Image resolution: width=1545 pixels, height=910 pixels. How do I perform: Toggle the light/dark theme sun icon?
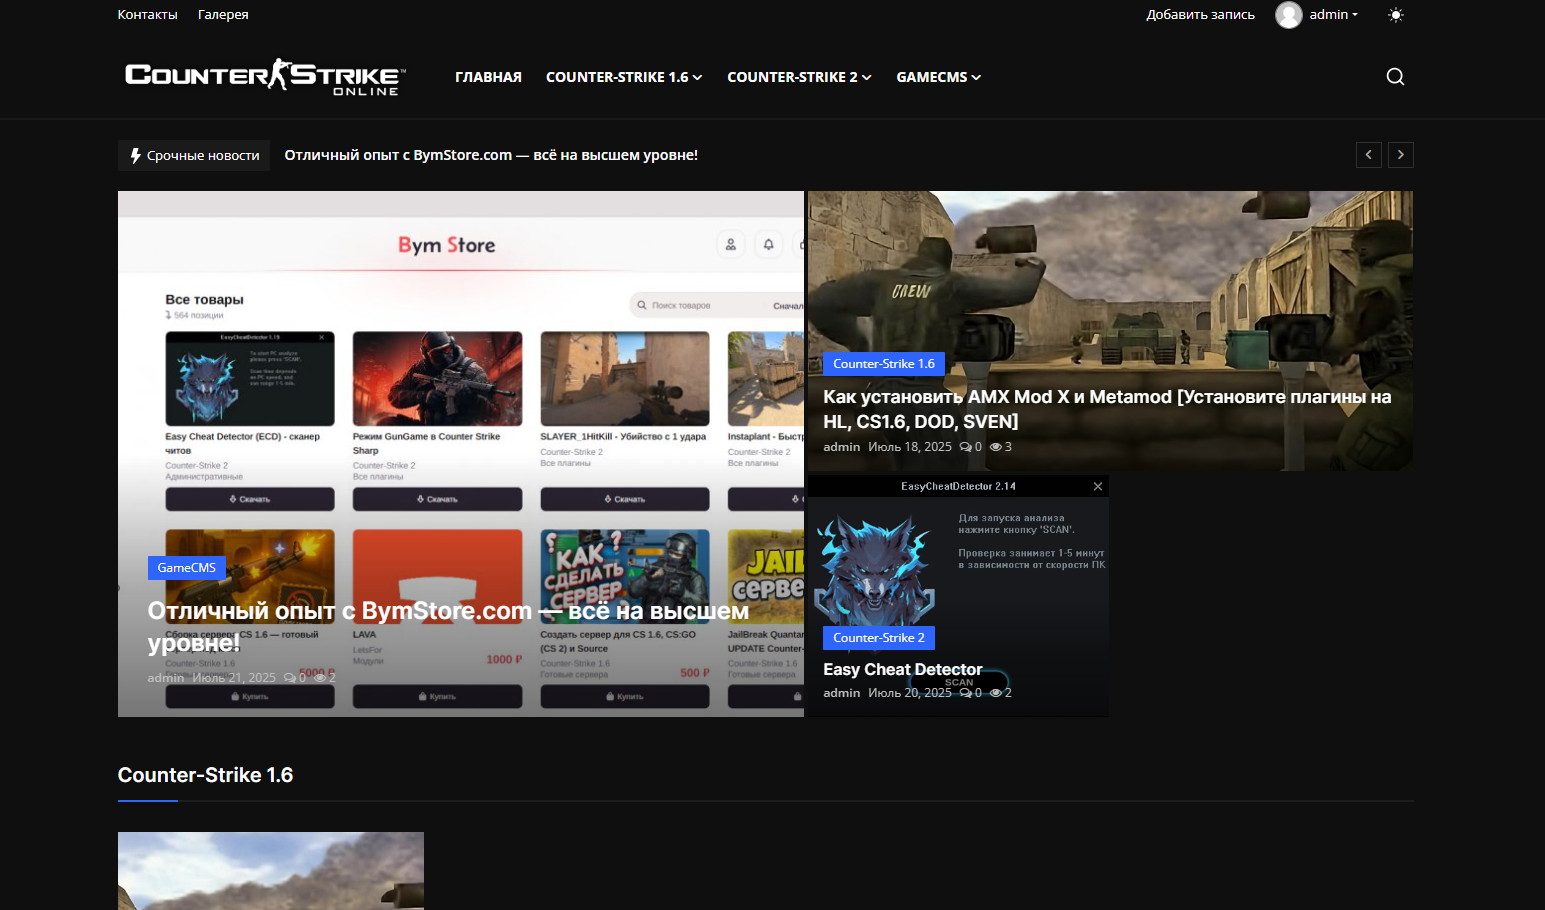point(1396,15)
